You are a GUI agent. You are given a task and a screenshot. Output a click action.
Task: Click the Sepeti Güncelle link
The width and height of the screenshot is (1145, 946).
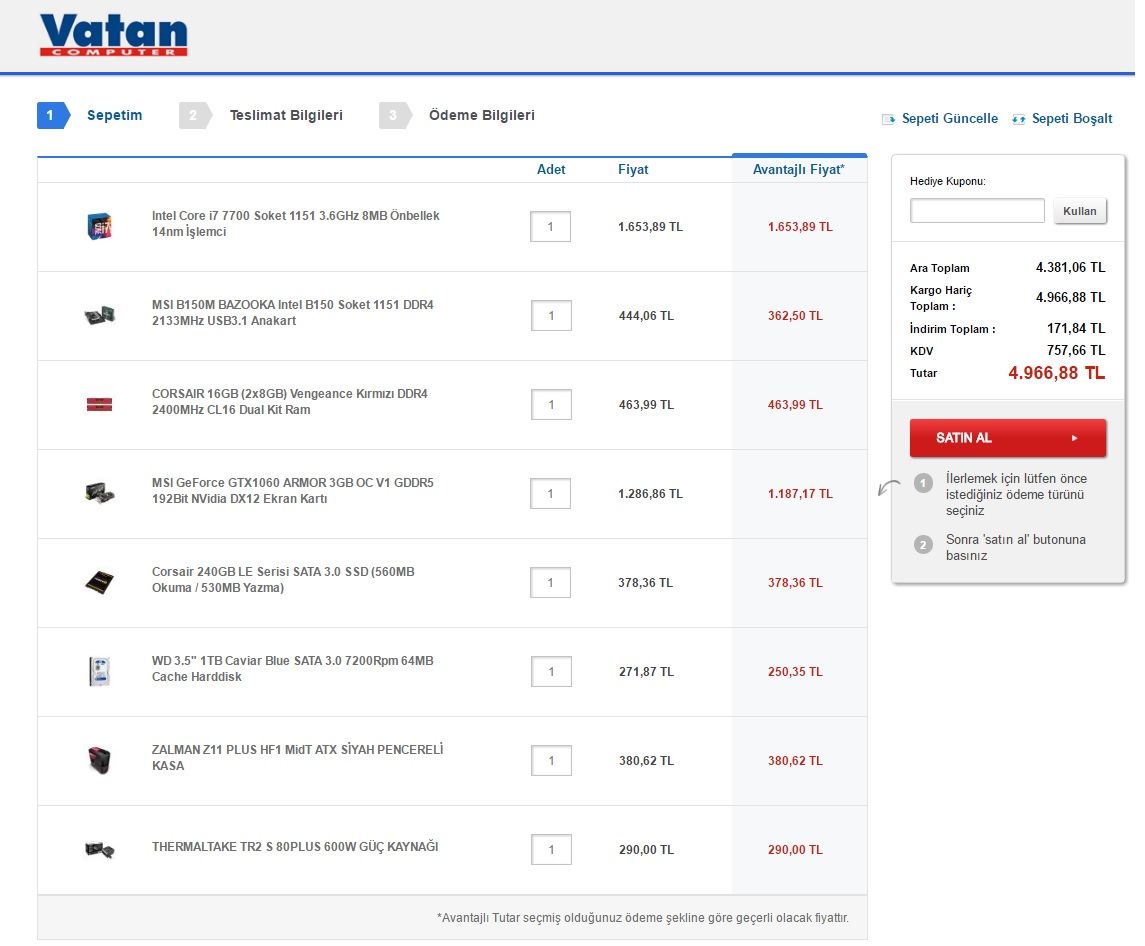click(x=949, y=118)
